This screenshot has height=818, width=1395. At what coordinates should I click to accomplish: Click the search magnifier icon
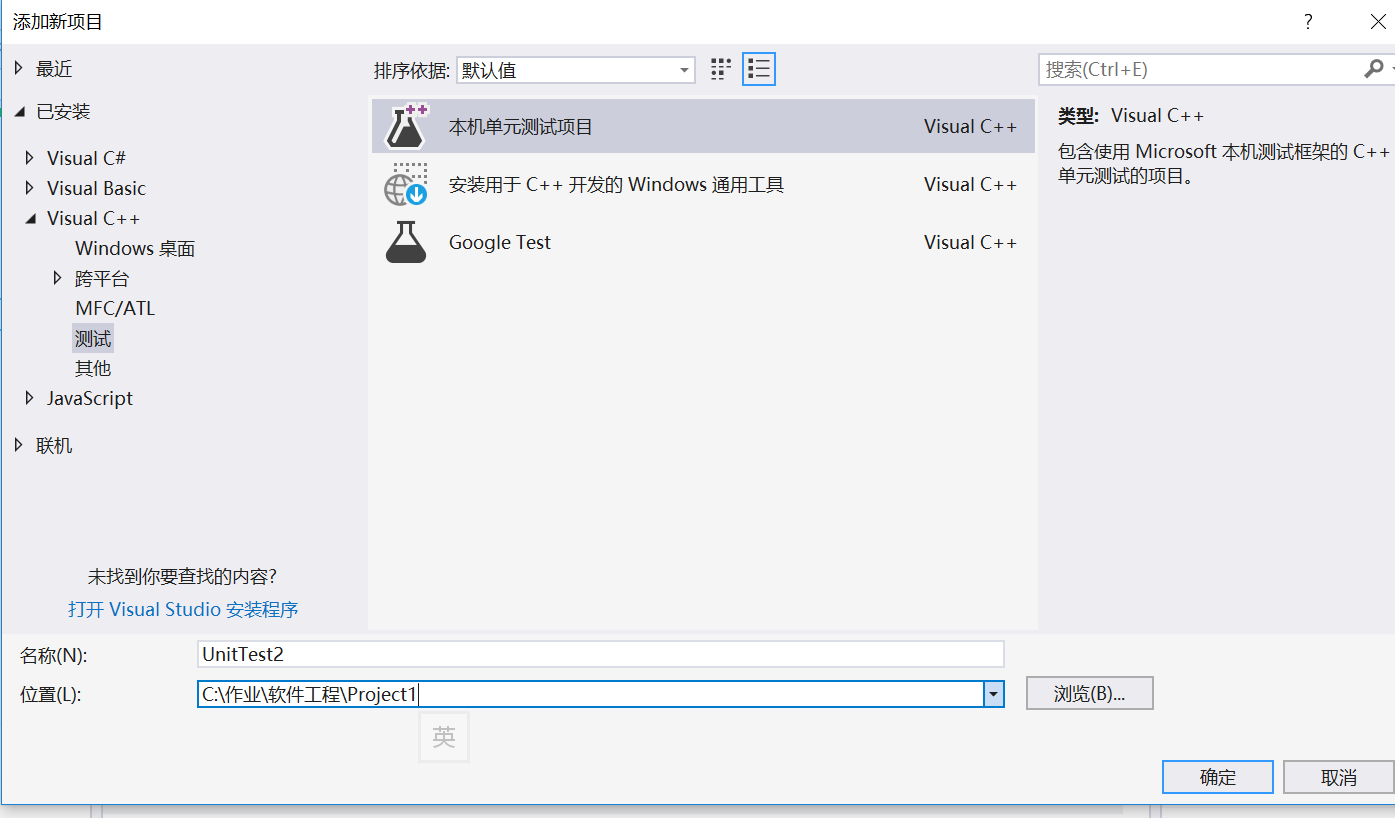point(1373,69)
